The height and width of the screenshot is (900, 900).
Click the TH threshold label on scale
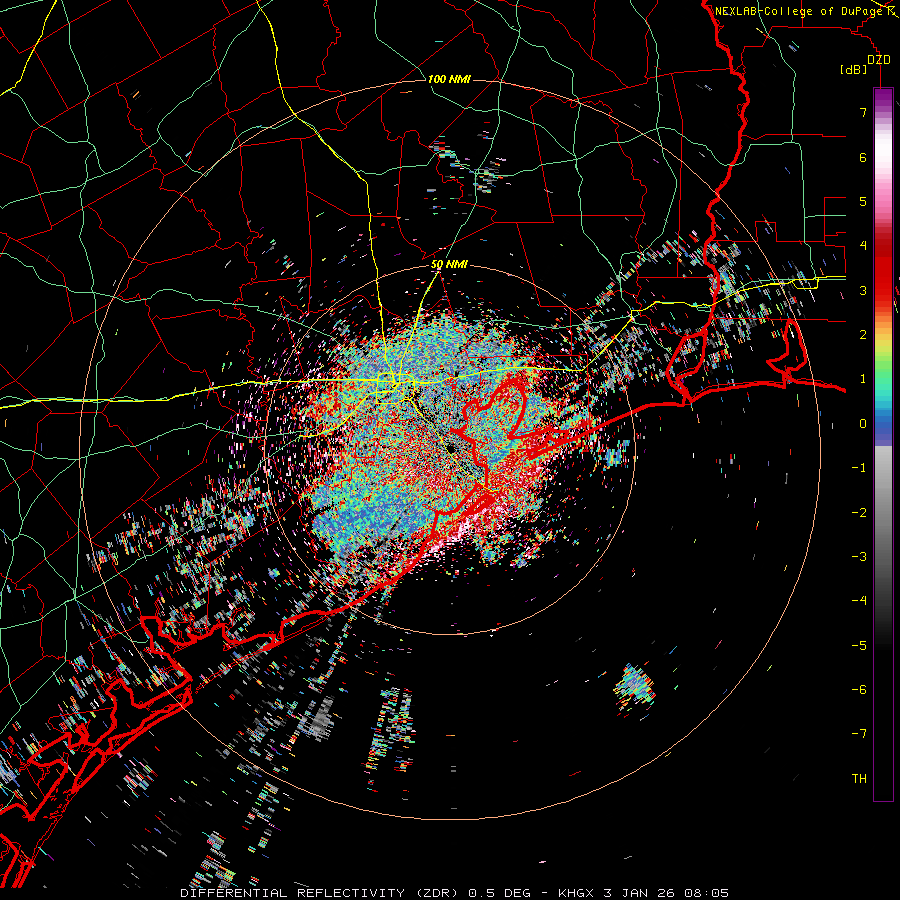coord(859,779)
